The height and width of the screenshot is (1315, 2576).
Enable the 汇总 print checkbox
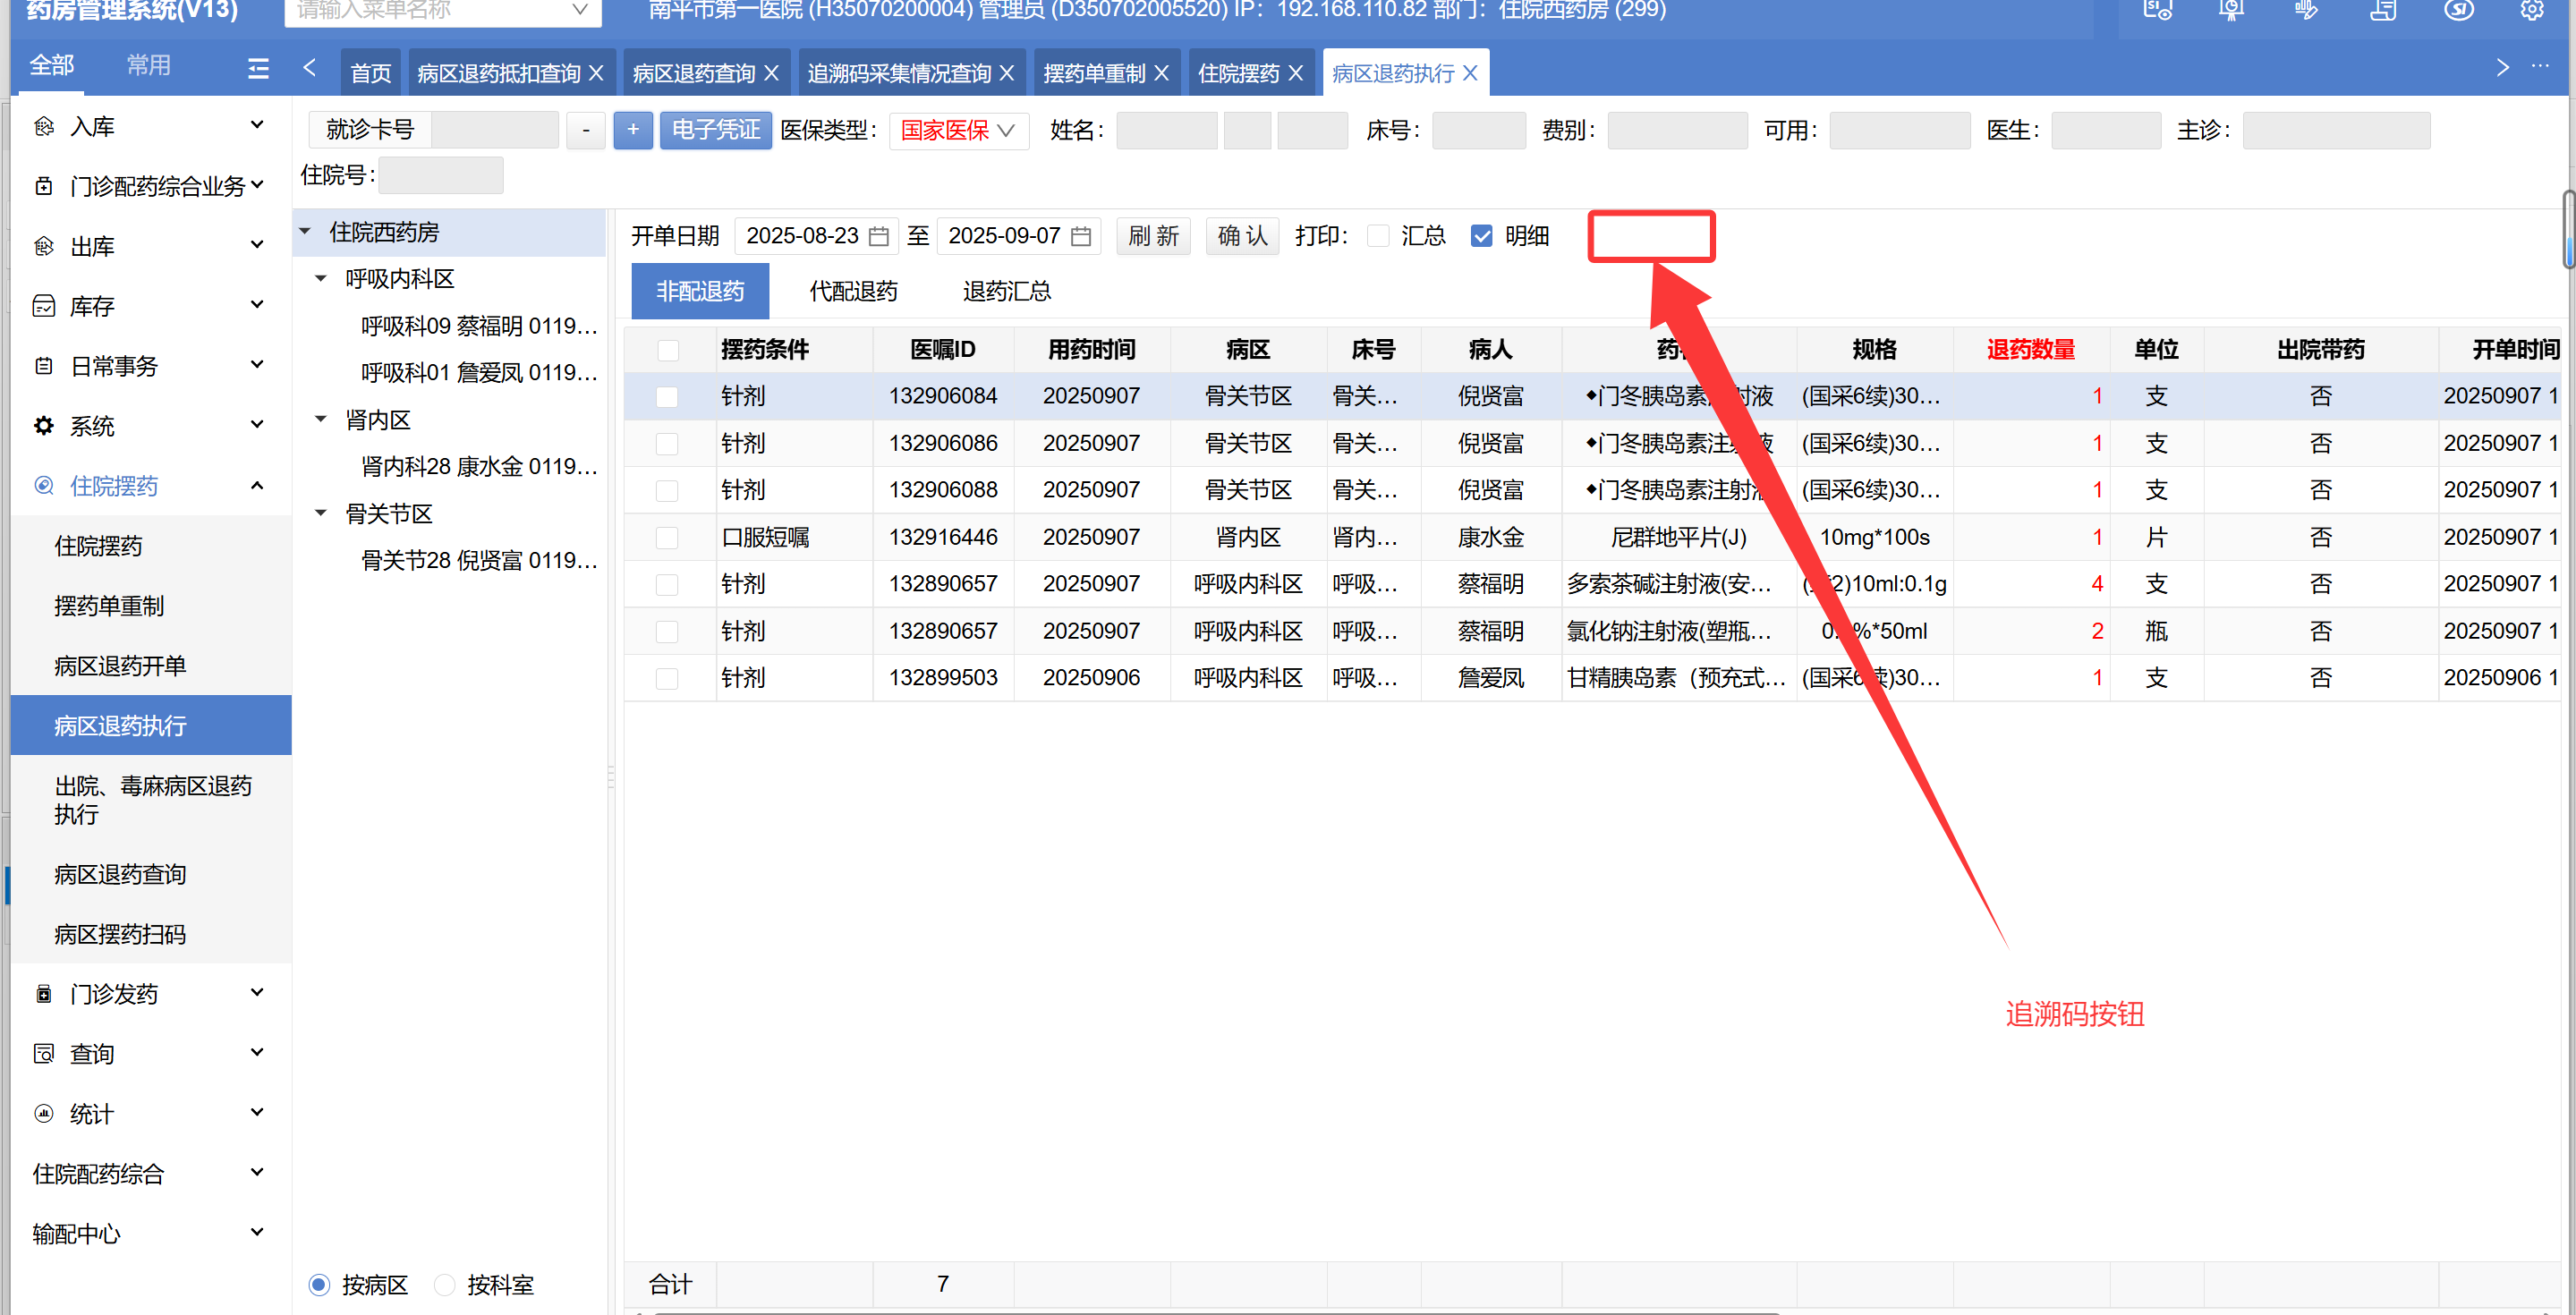tap(1378, 236)
